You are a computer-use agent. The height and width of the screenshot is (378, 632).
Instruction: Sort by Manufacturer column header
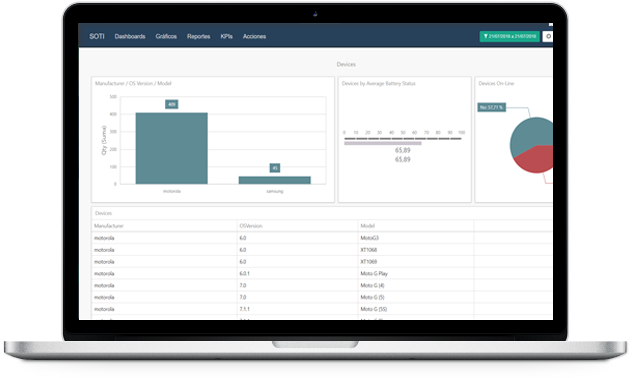coord(109,226)
